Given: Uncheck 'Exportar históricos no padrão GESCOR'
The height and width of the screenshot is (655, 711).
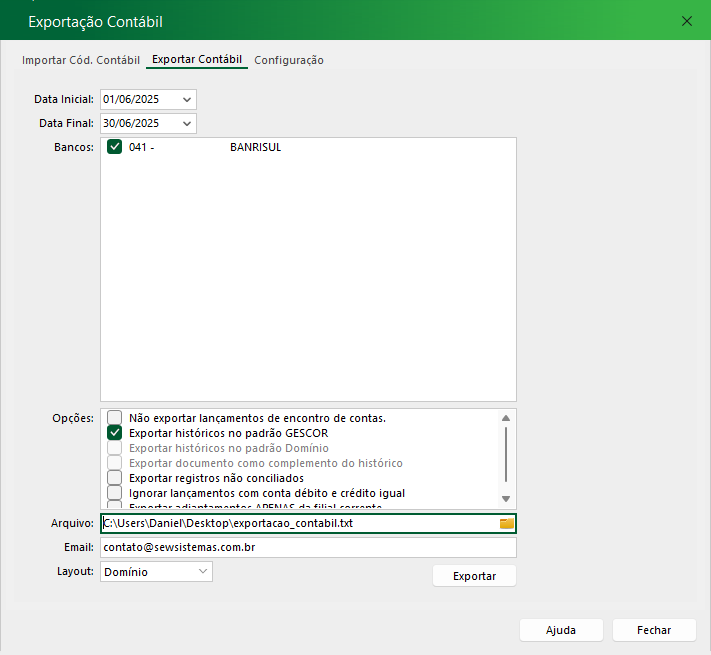Looking at the screenshot, I should coord(115,433).
